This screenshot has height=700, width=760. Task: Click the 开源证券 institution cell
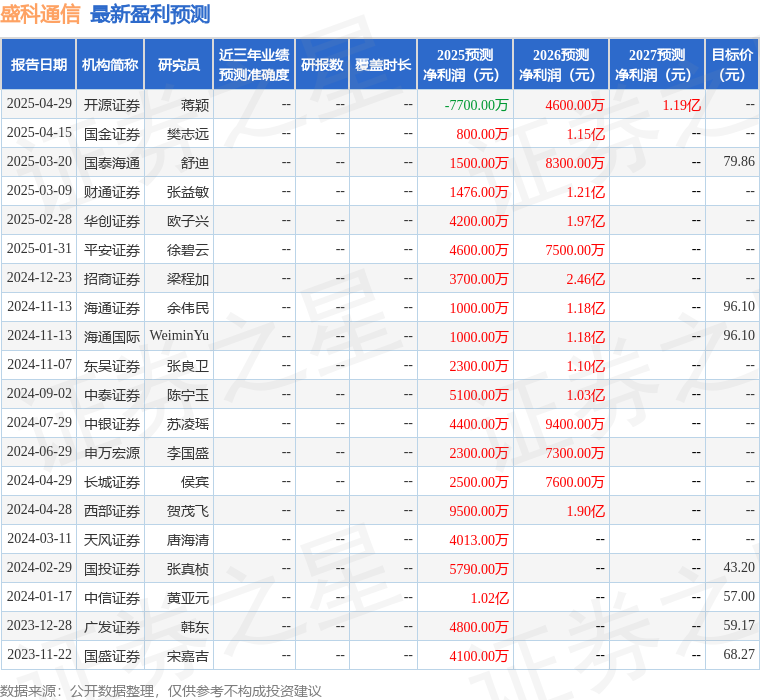click(x=112, y=105)
